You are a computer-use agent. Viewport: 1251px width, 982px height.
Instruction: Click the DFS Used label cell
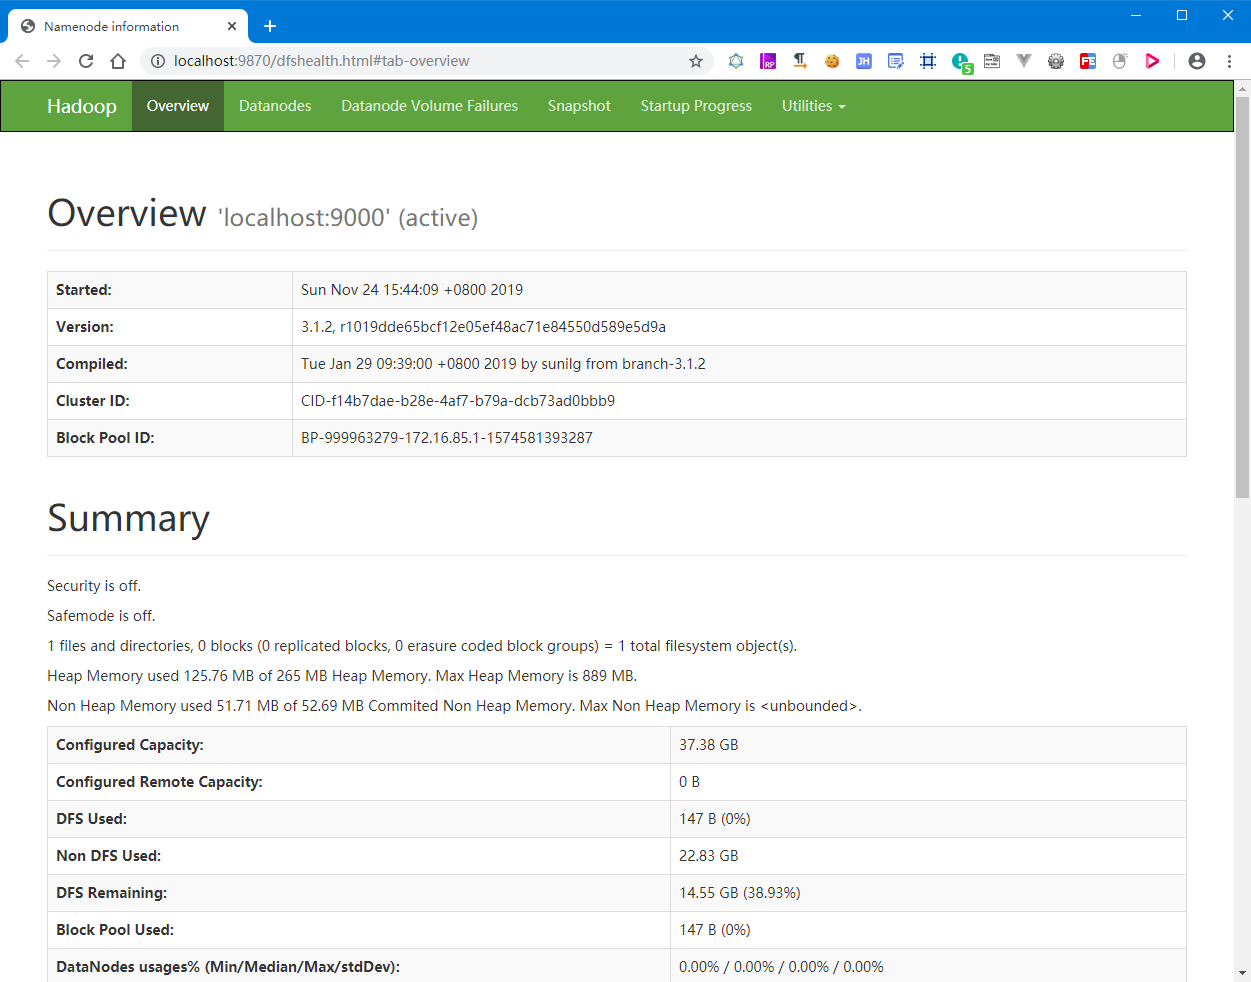359,819
